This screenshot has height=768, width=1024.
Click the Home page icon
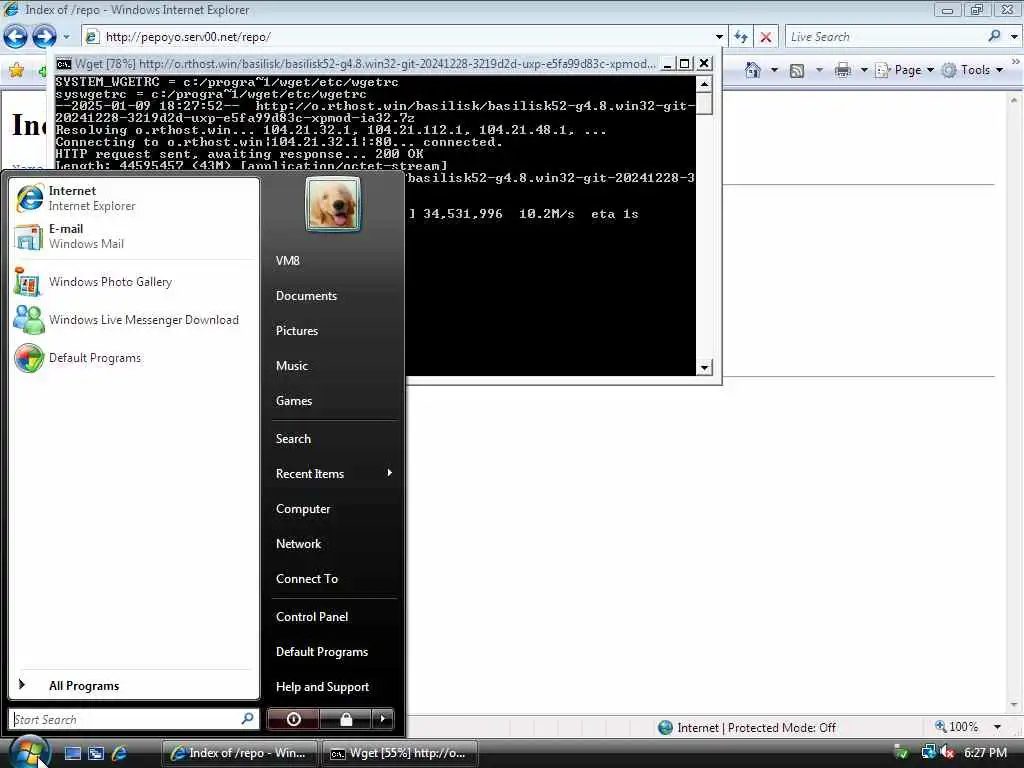click(x=753, y=70)
